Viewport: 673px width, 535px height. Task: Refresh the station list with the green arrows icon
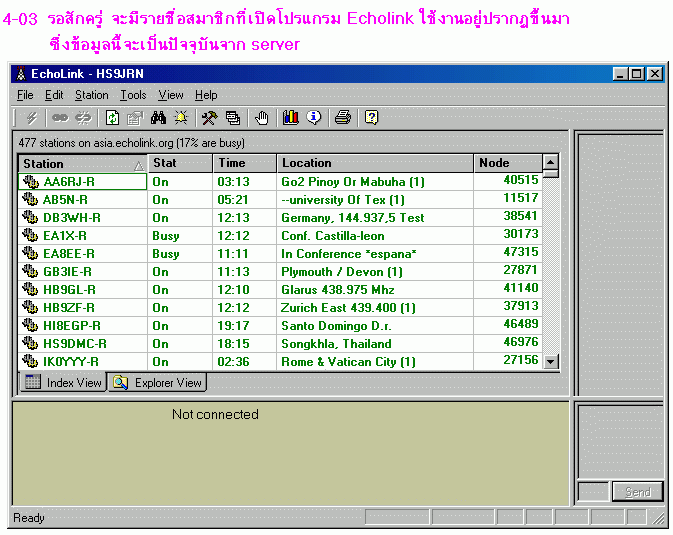112,118
